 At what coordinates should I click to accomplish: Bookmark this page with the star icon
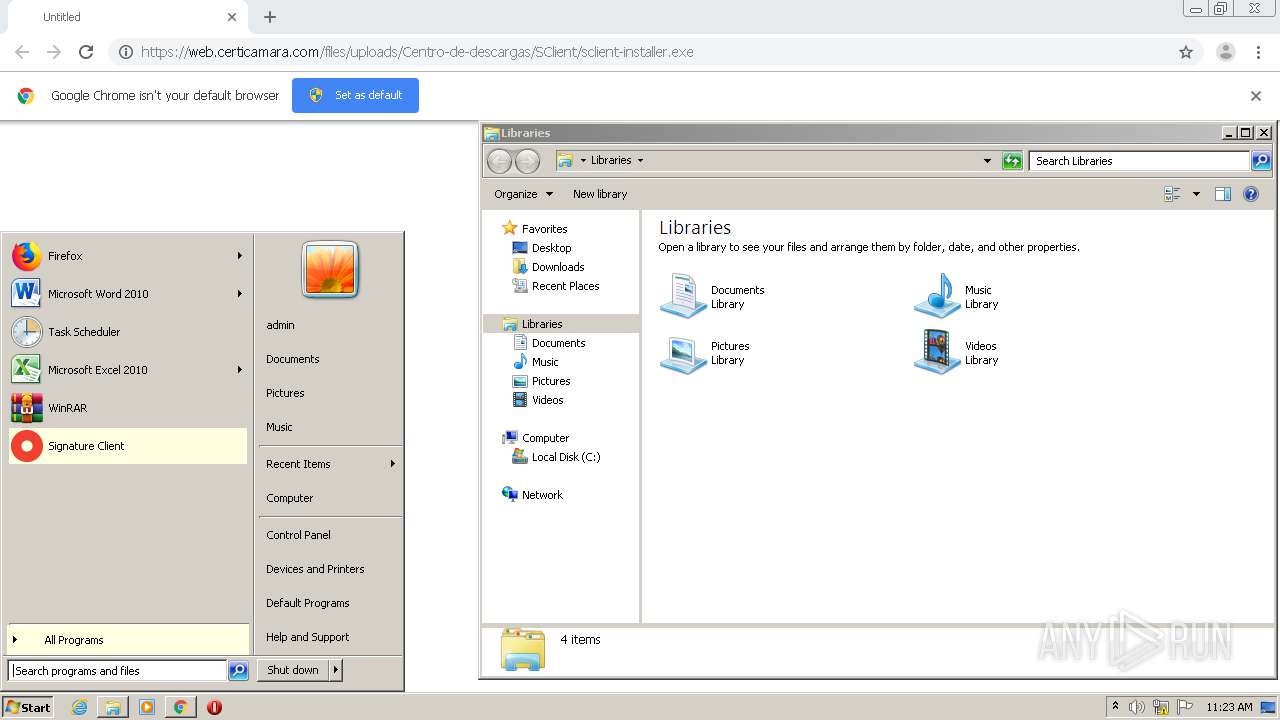coord(1186,52)
